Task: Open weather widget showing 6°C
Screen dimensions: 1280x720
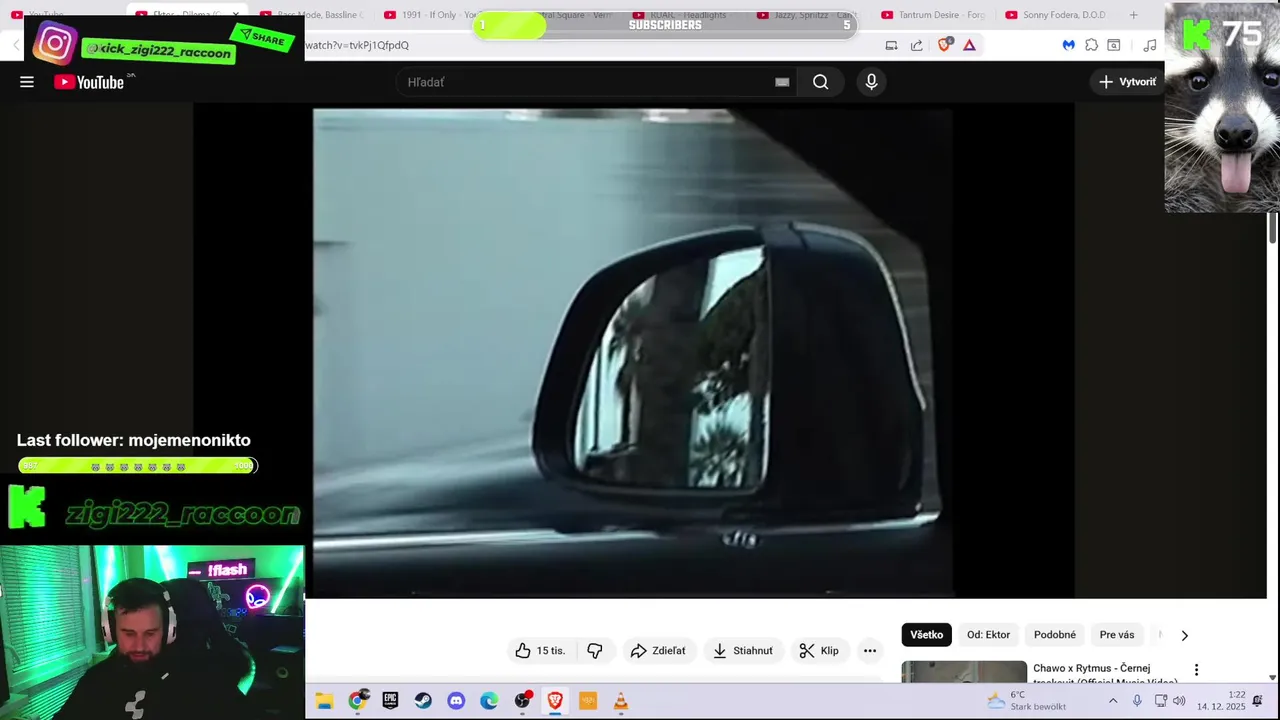Action: click(1026, 701)
